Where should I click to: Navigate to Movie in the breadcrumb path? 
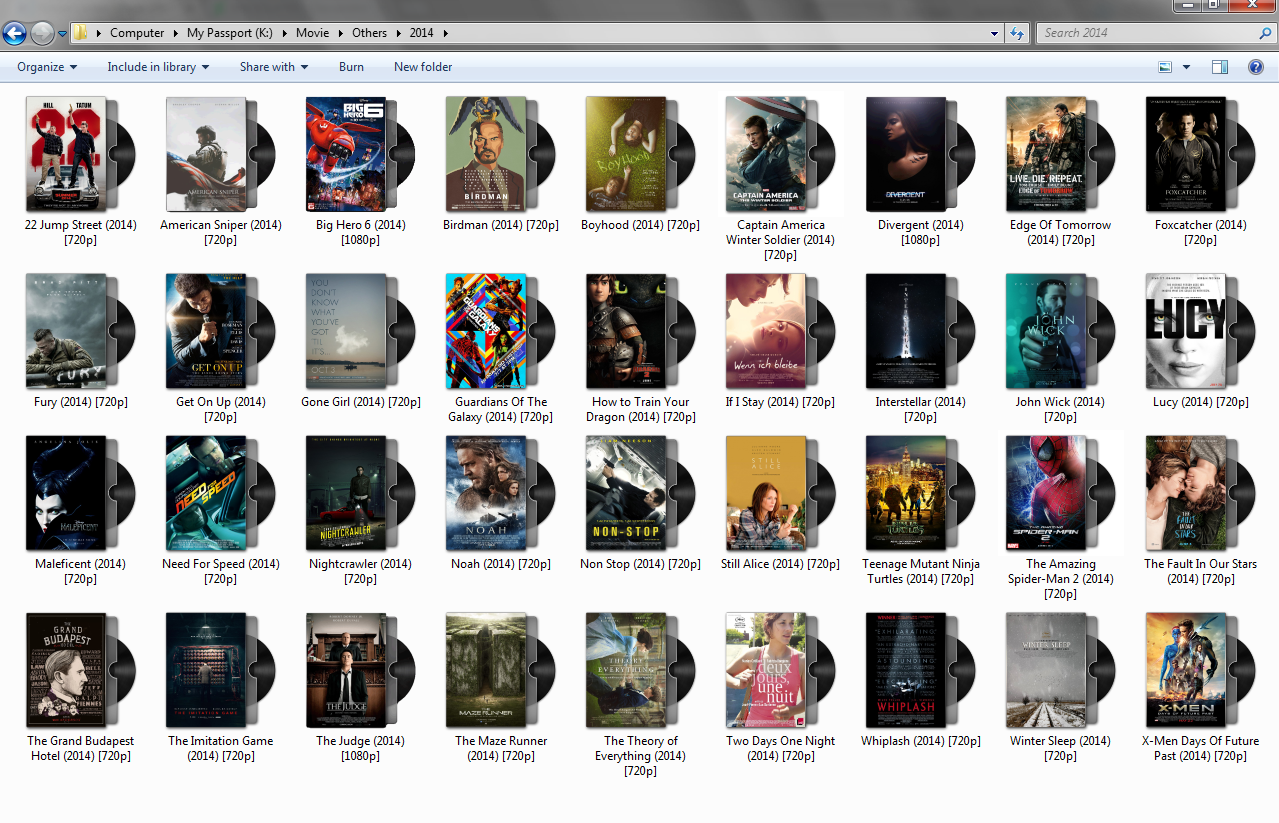tap(312, 33)
